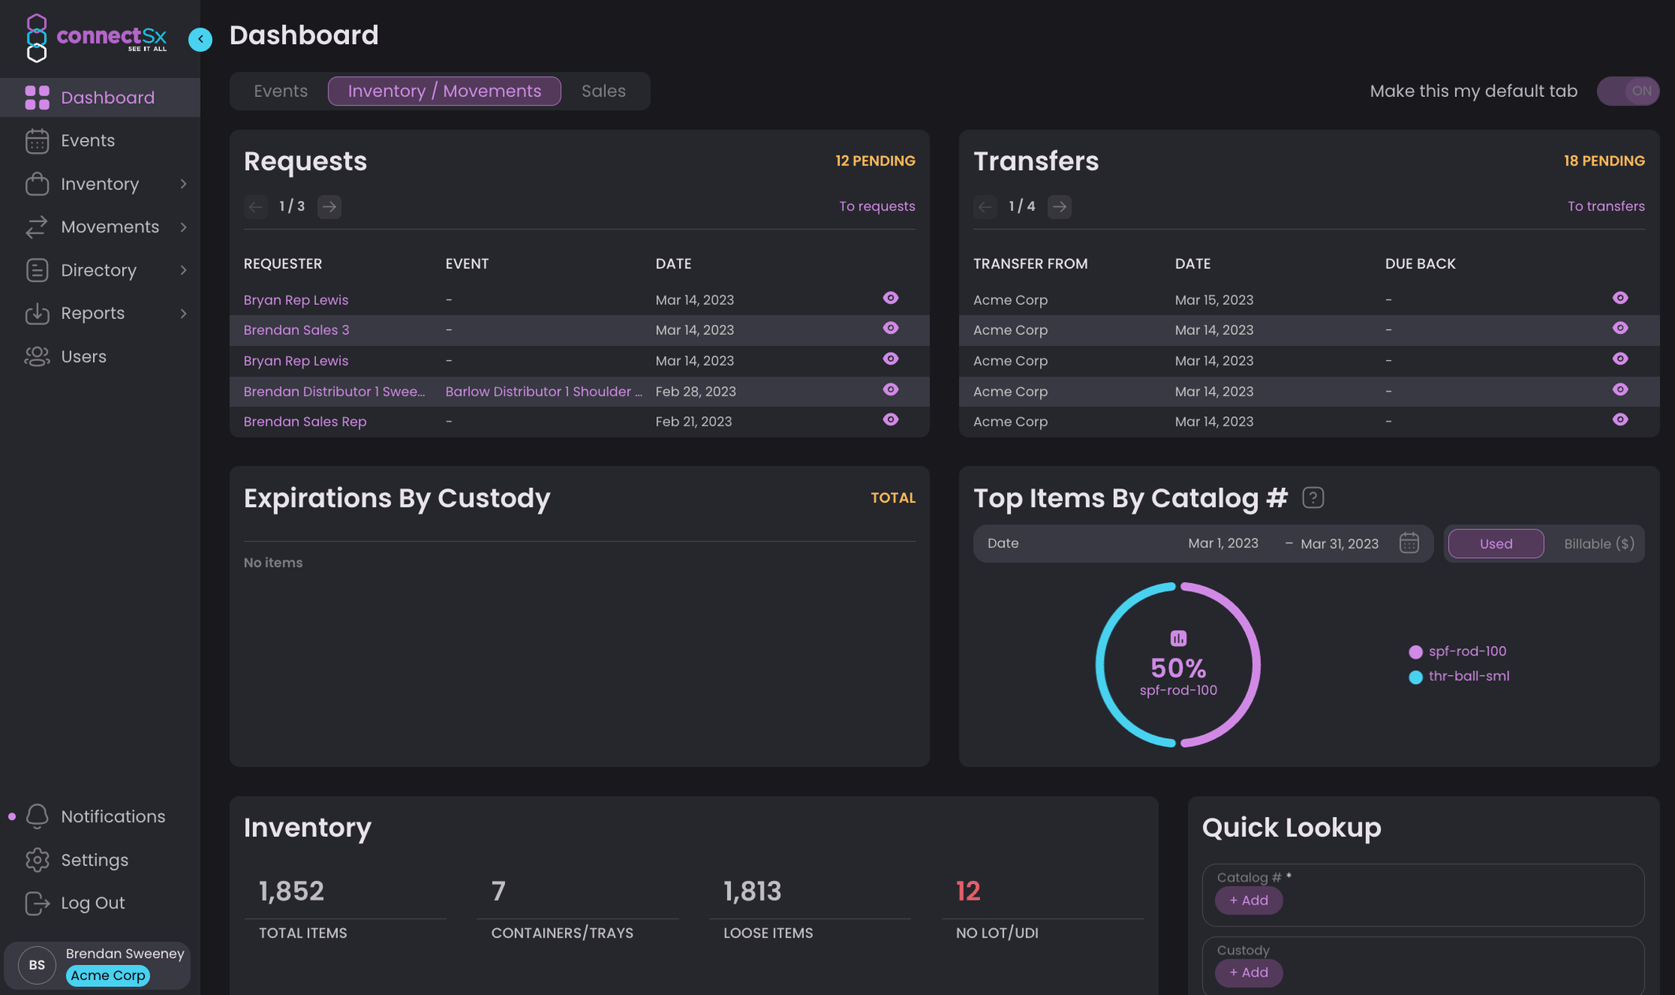Viewport: 1675px width, 995px height.
Task: Switch to the Sales tab
Action: pyautogui.click(x=603, y=91)
